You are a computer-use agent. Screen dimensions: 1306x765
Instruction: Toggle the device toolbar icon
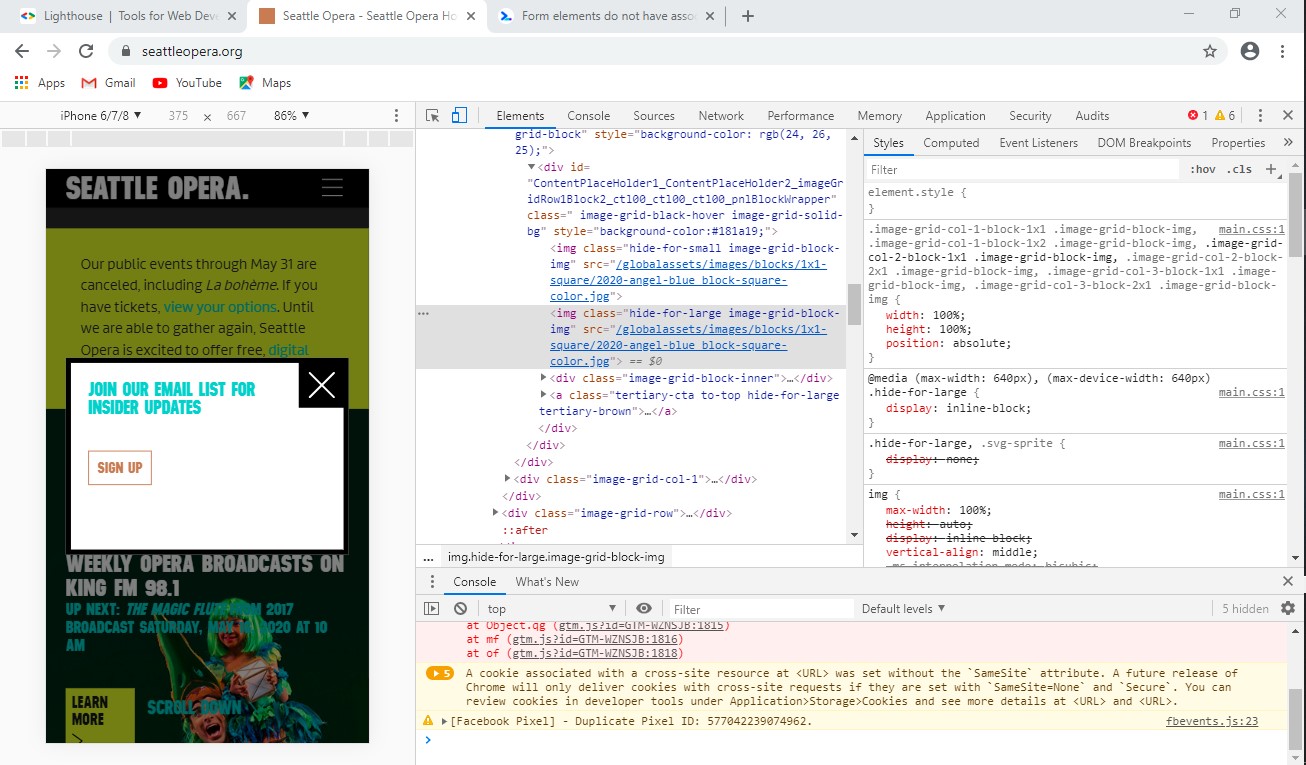(459, 115)
